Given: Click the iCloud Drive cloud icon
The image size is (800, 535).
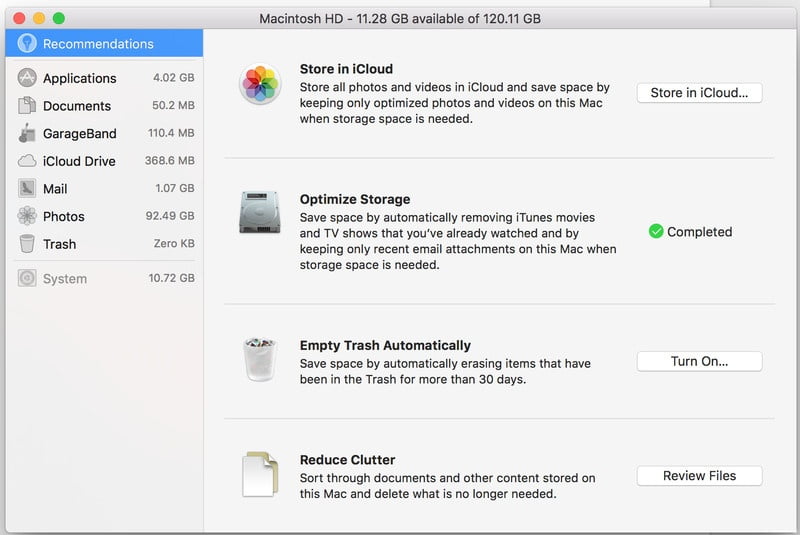Looking at the screenshot, I should click(x=27, y=161).
